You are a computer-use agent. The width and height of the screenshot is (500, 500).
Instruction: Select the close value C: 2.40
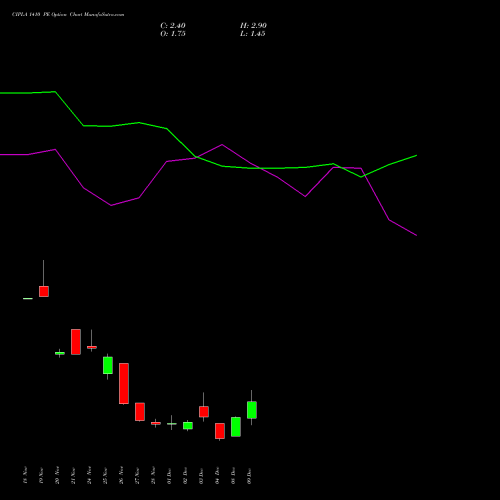coord(173,26)
